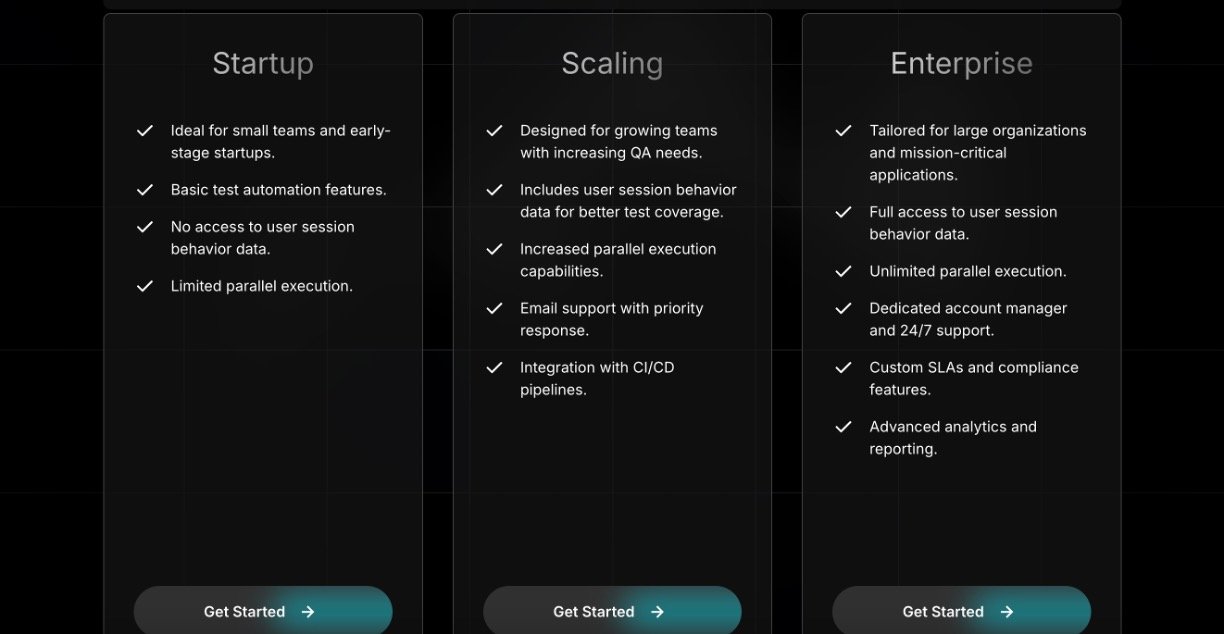Screen dimensions: 1224x634
Task: Select the Startup plan heading
Action: pos(263,63)
